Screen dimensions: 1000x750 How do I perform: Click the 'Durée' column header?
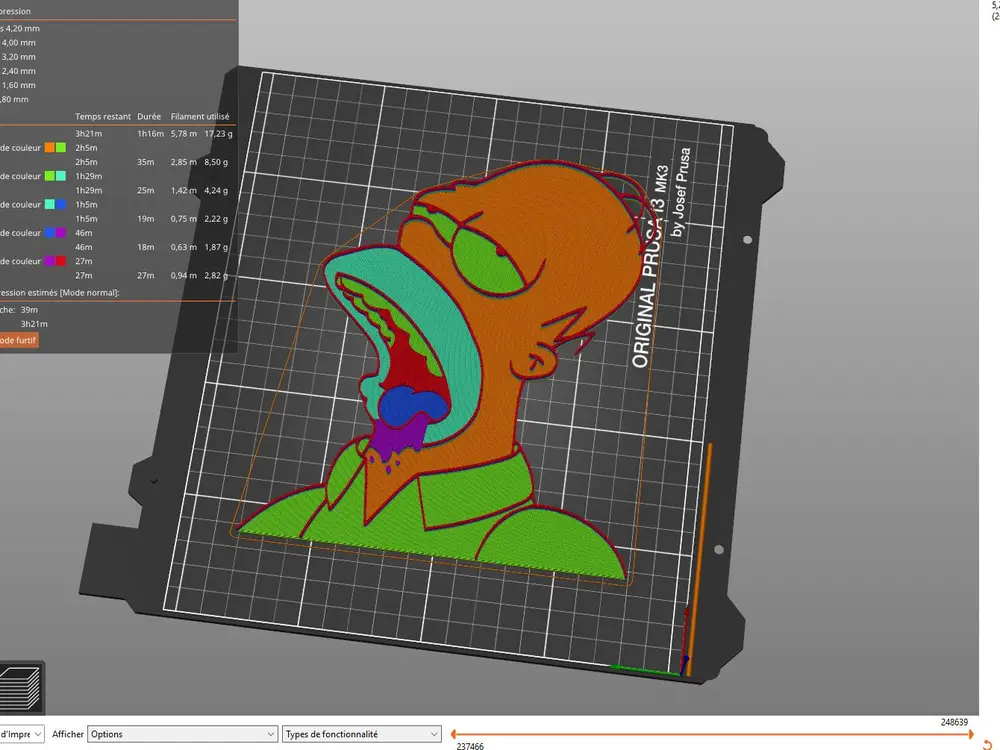(149, 116)
